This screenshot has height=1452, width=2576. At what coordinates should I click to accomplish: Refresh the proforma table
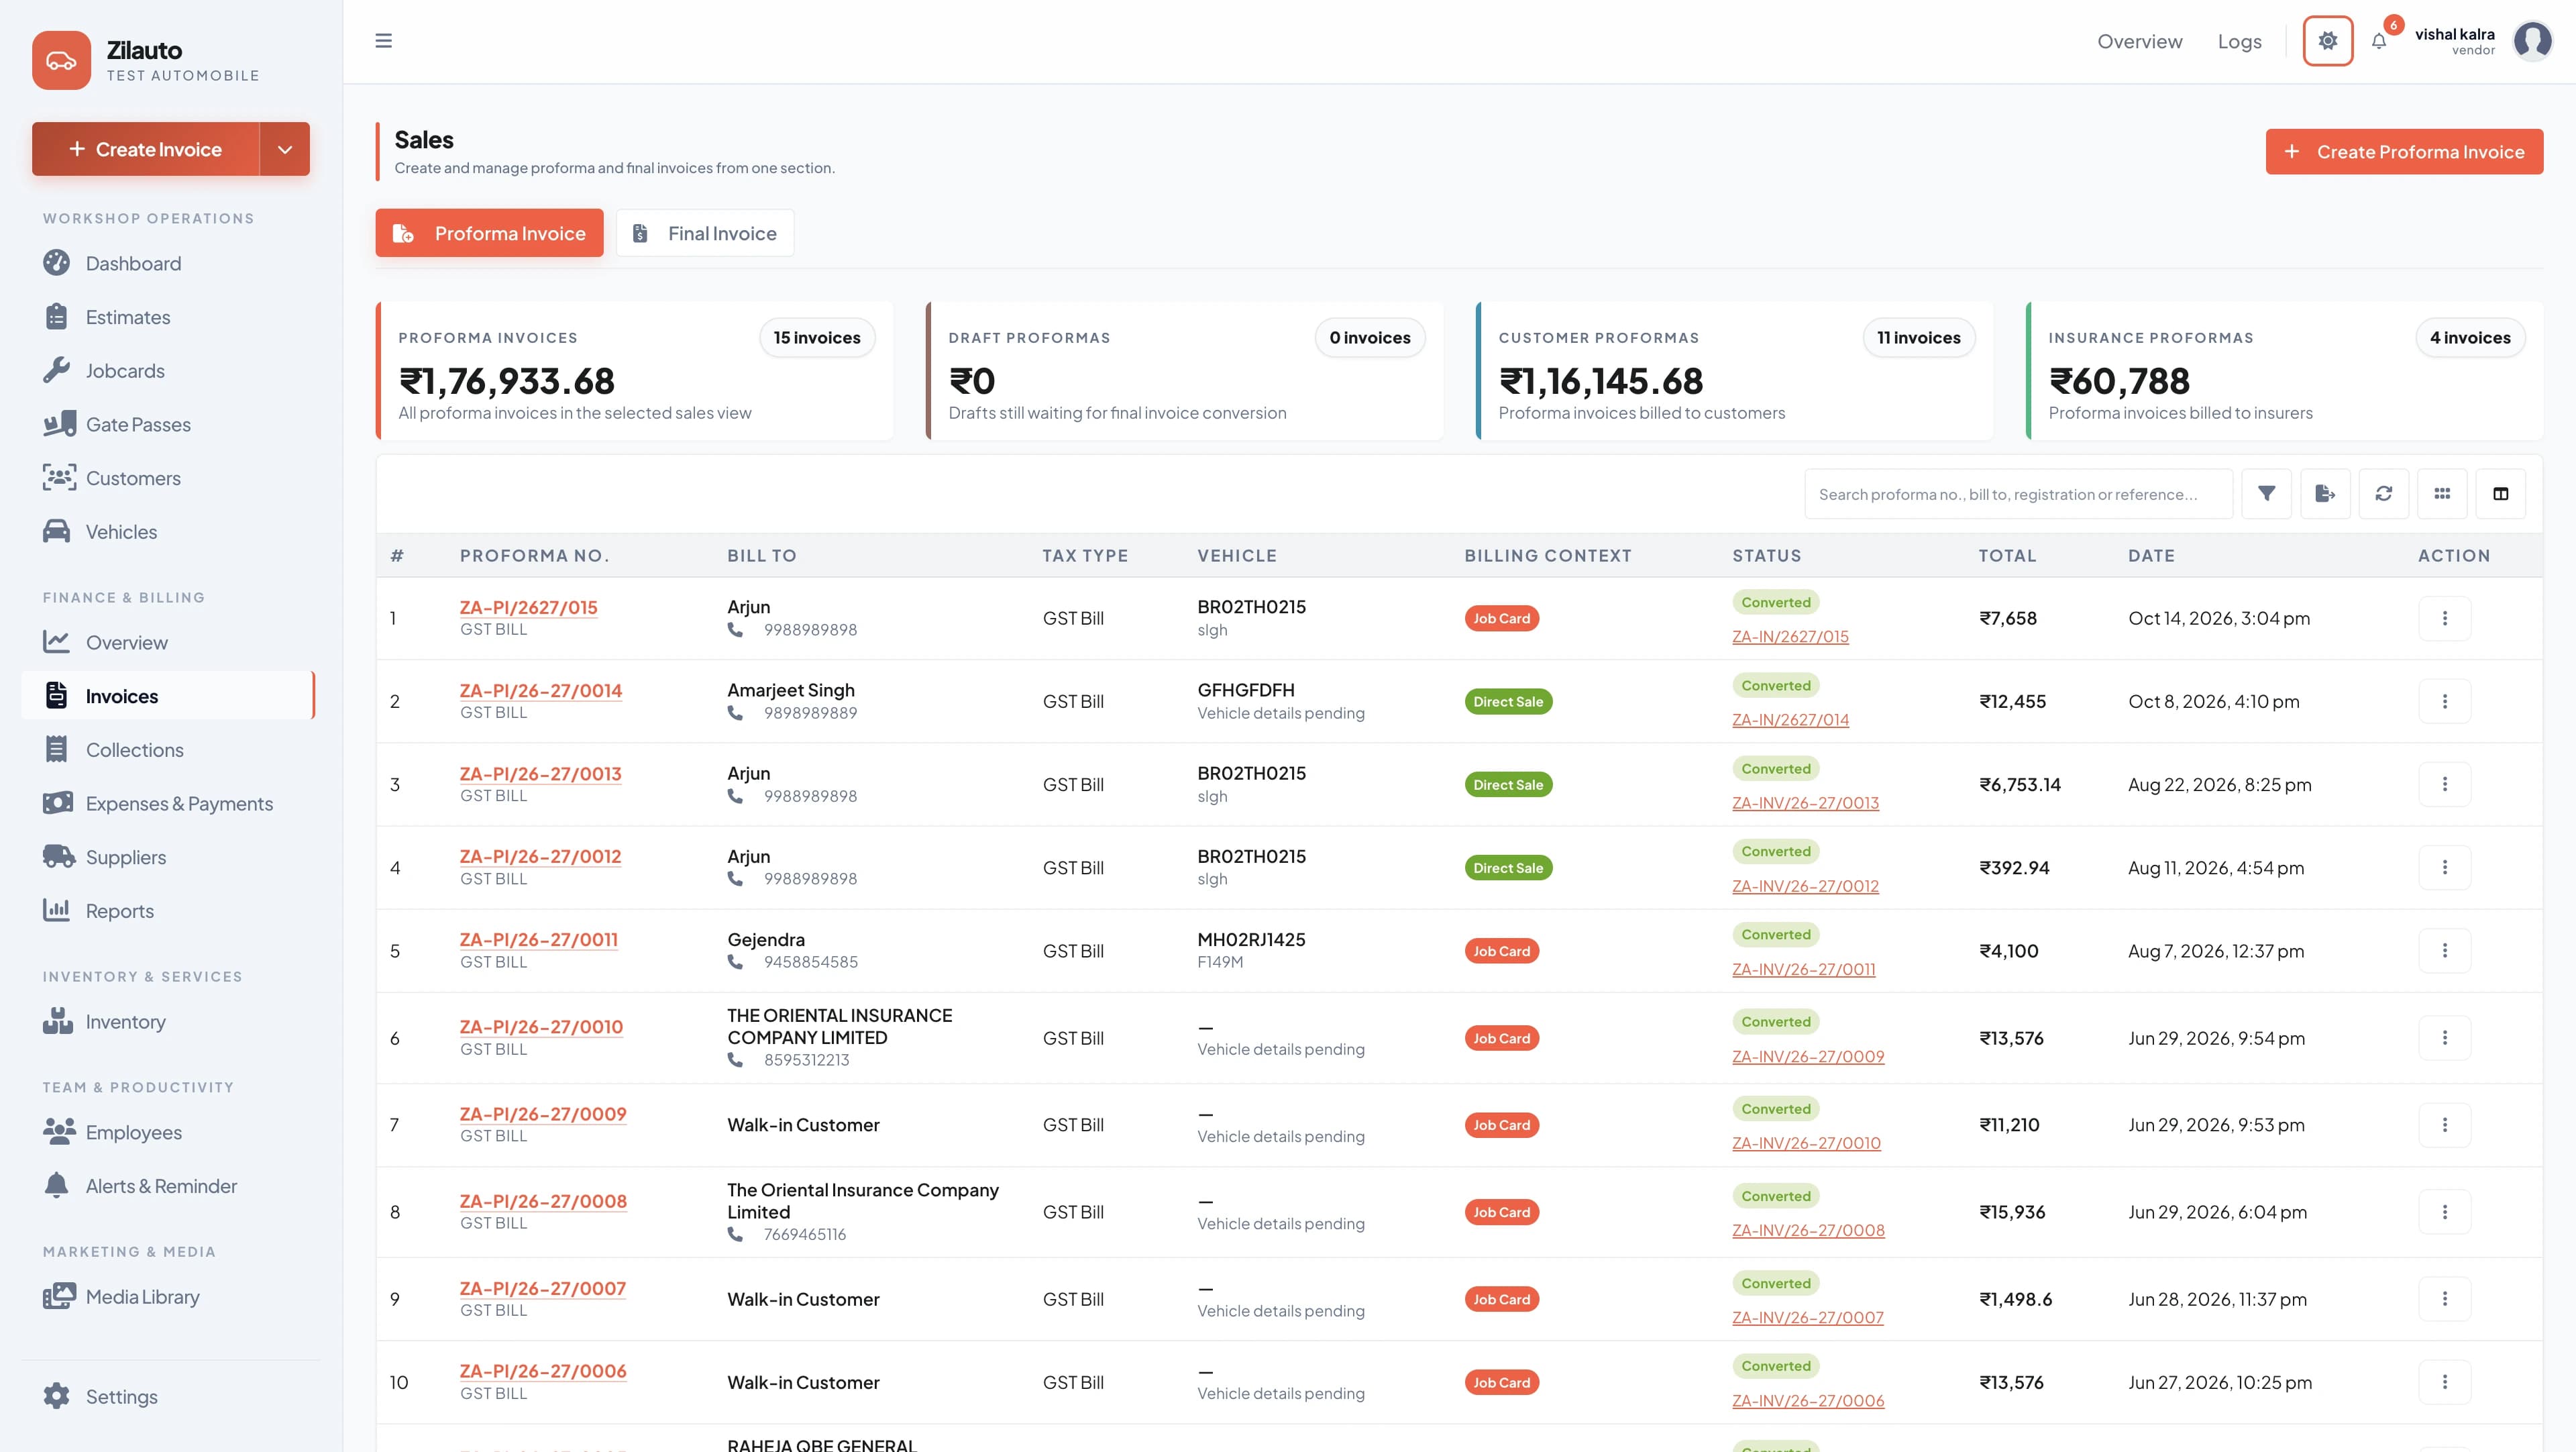[2384, 494]
